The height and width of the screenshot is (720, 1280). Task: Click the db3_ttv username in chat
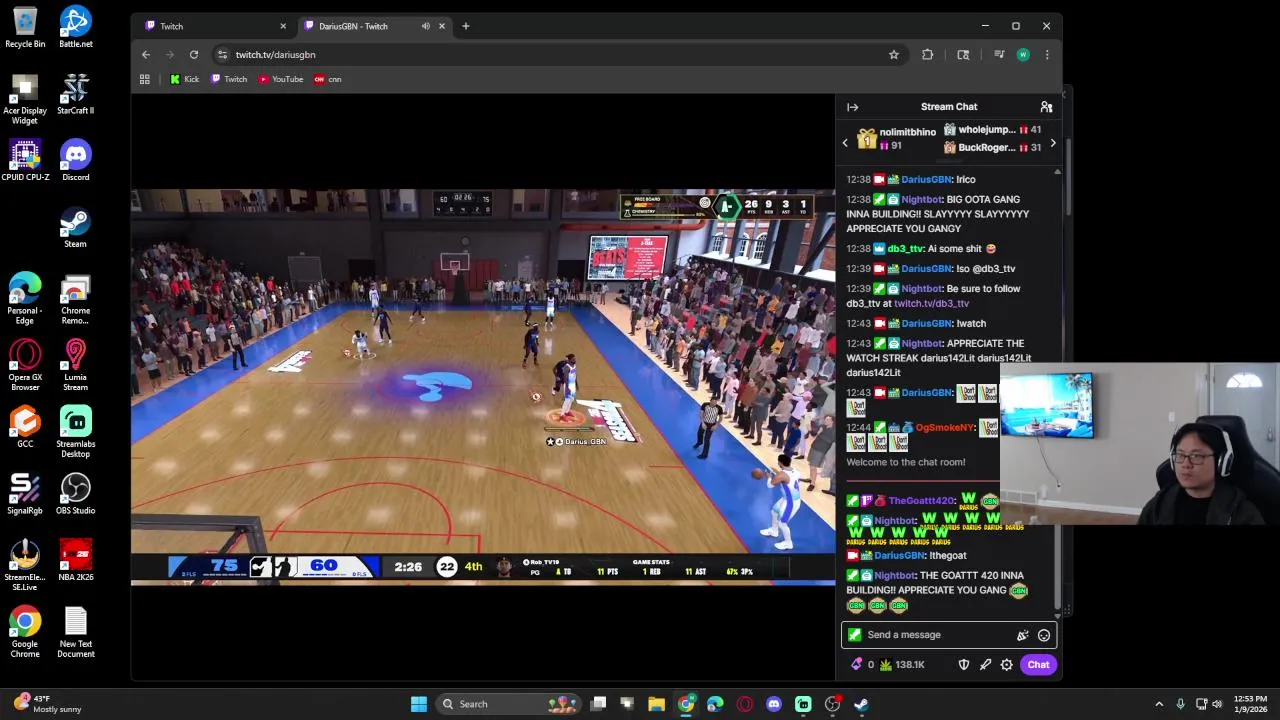click(x=906, y=249)
